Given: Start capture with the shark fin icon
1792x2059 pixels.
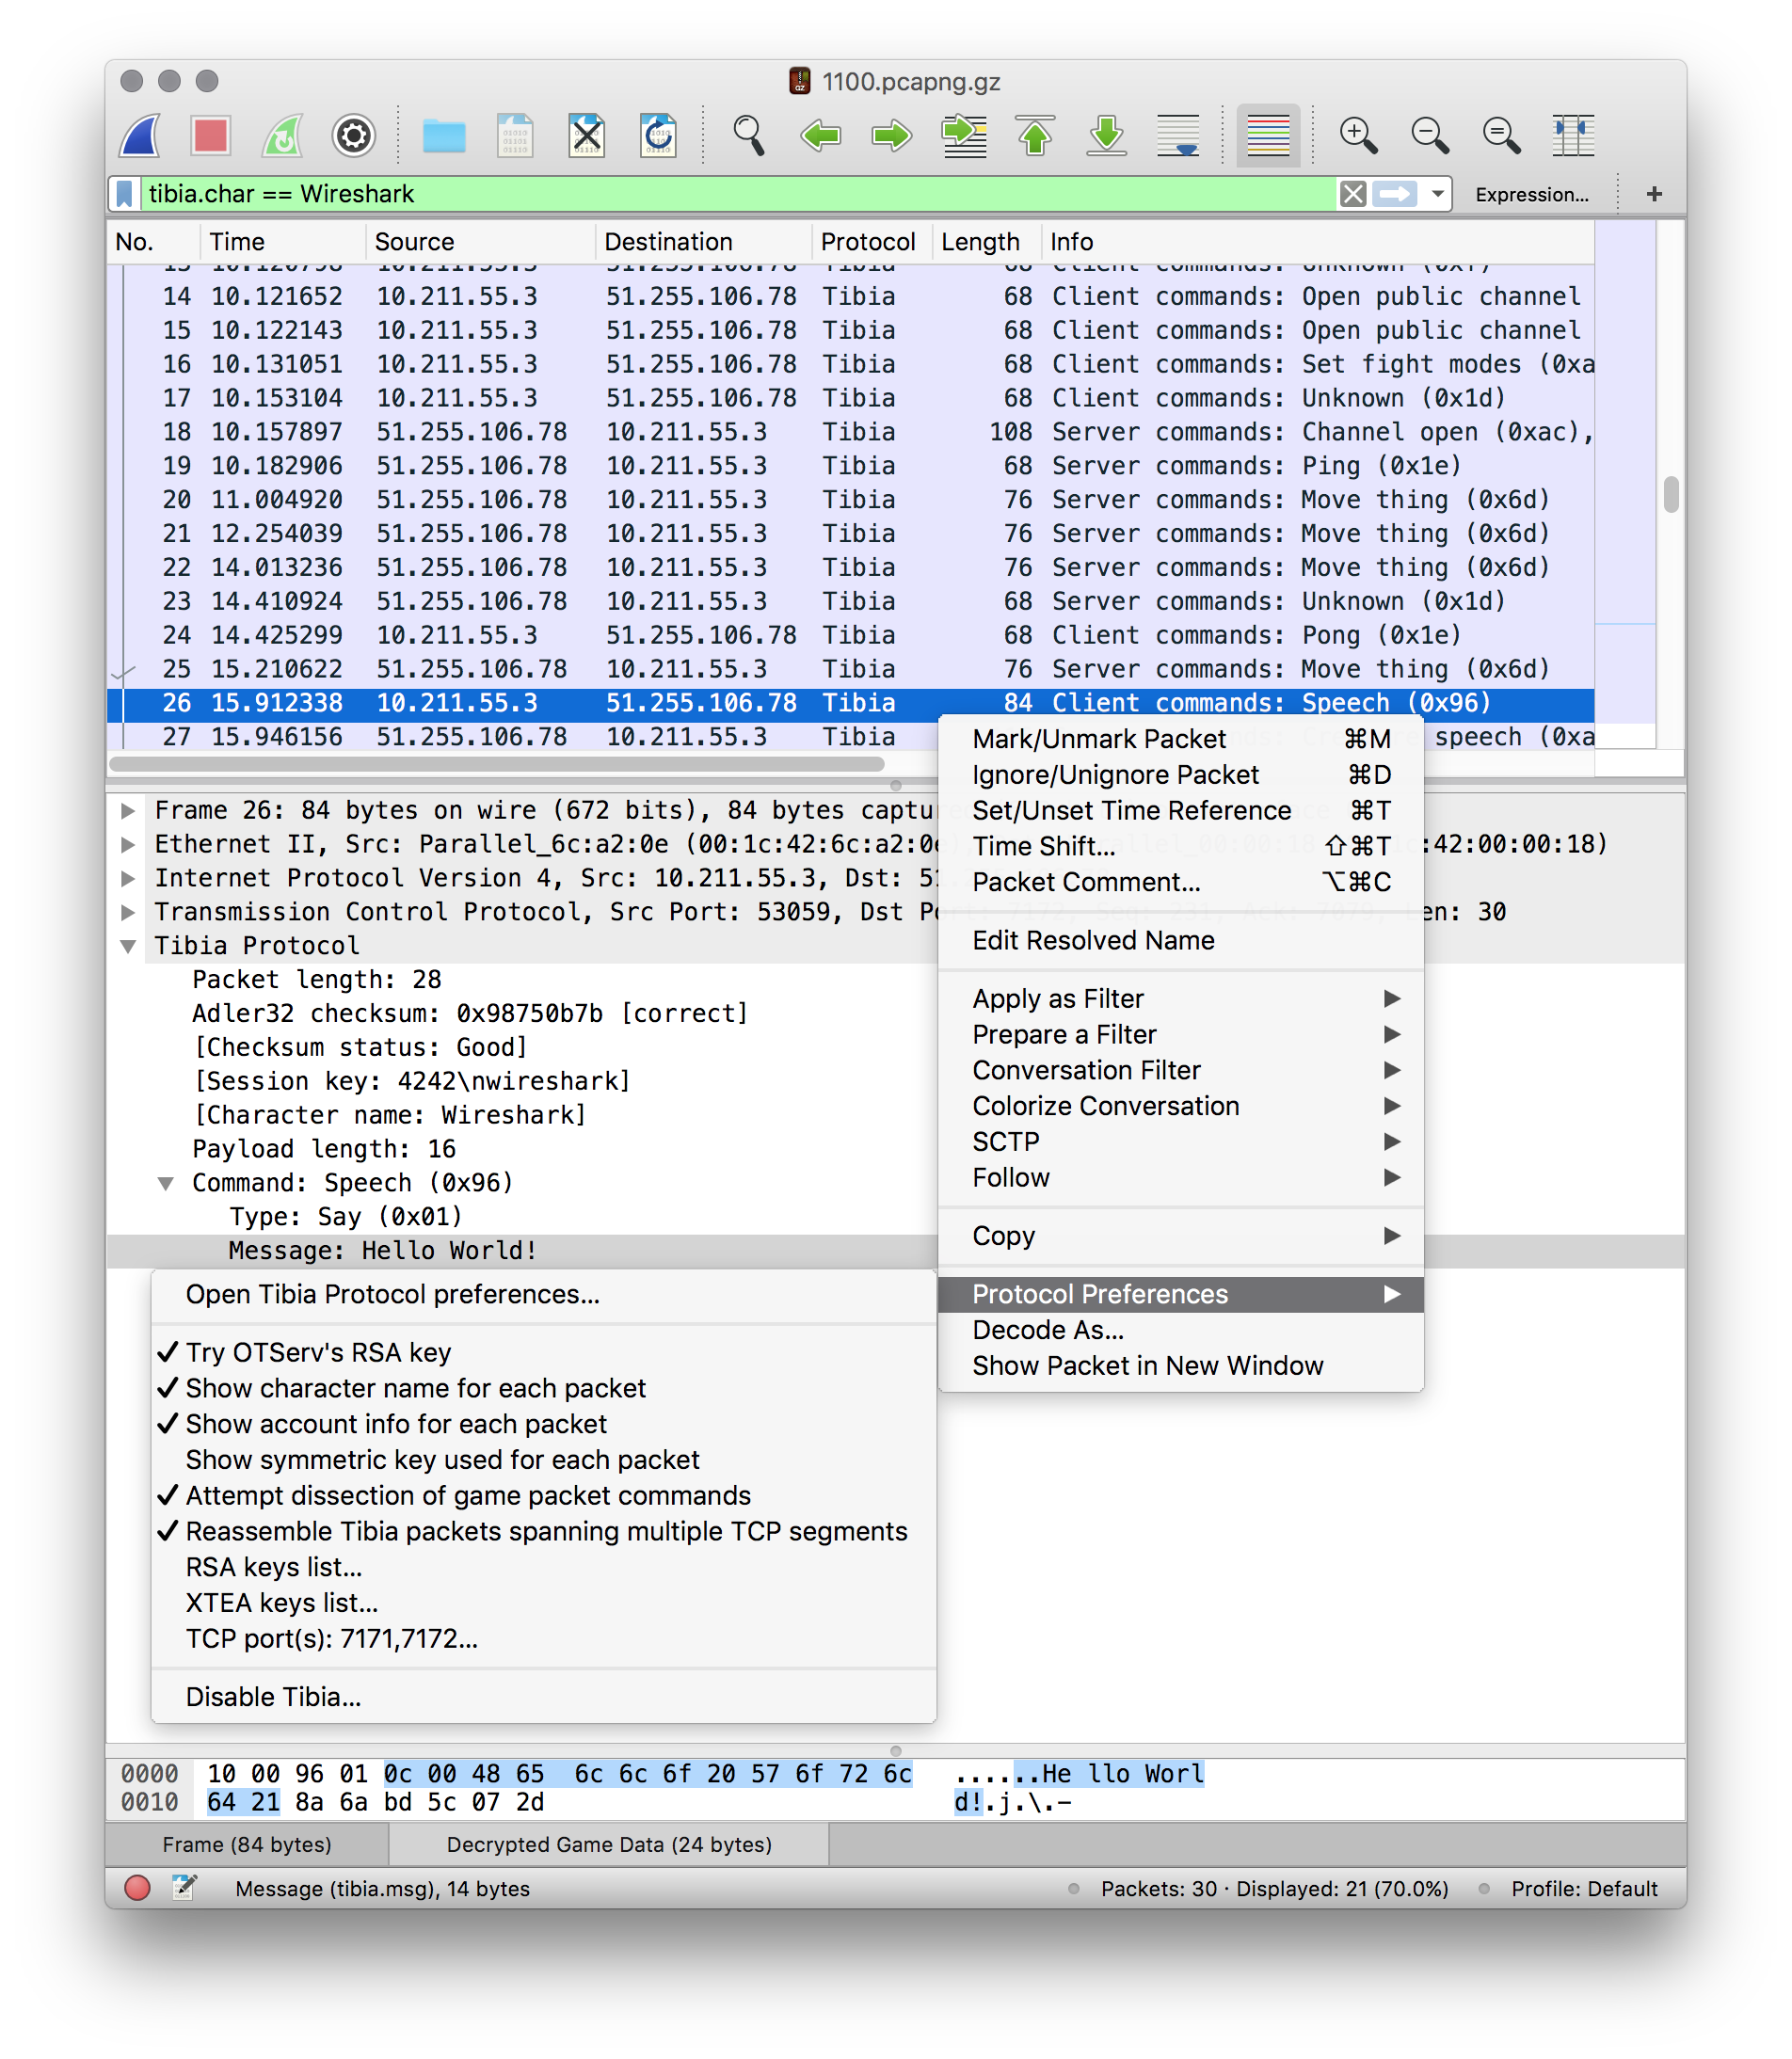Looking at the screenshot, I should (x=141, y=135).
